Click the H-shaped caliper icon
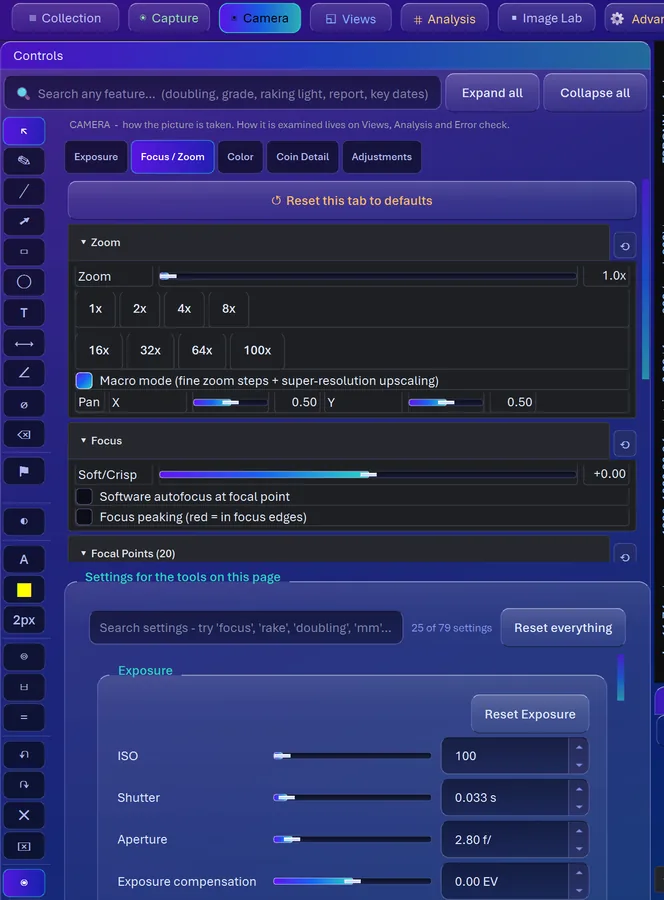 click(x=24, y=686)
